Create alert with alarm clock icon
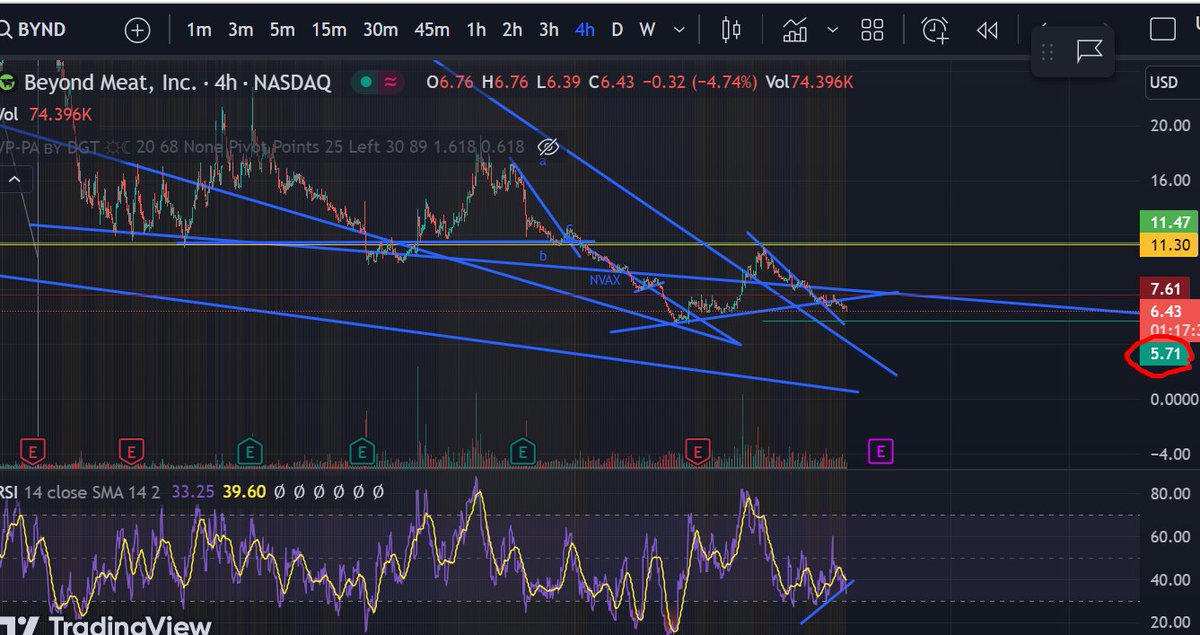This screenshot has height=635, width=1200. point(936,30)
